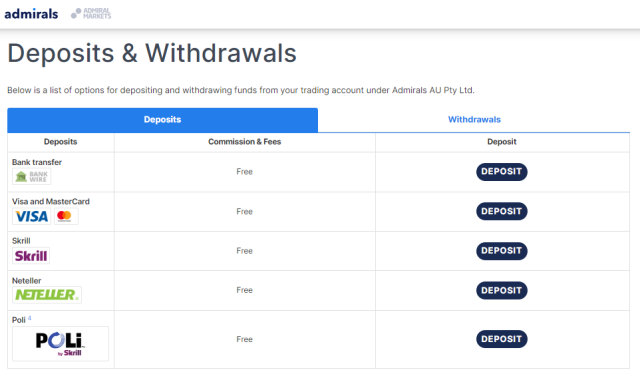The width and height of the screenshot is (640, 380).
Task: Click DEPOSIT button for Bank transfer
Action: (x=502, y=172)
